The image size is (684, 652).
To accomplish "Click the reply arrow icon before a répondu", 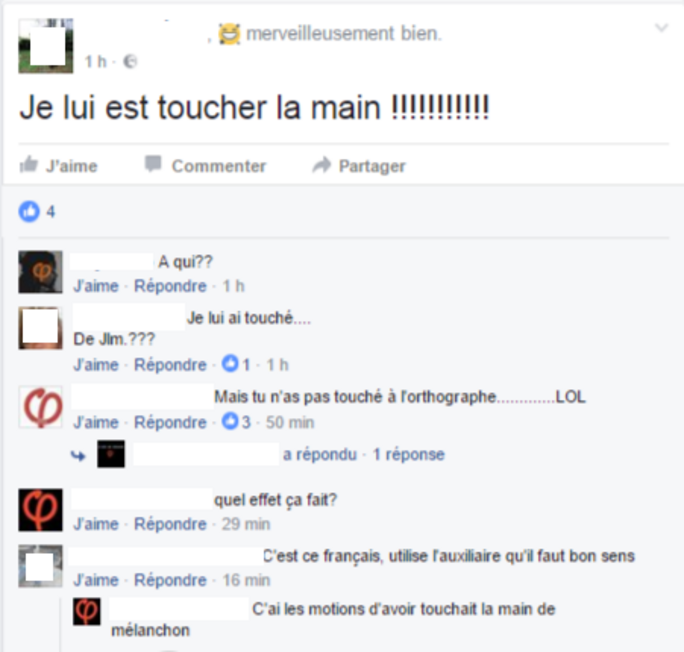I will point(79,456).
